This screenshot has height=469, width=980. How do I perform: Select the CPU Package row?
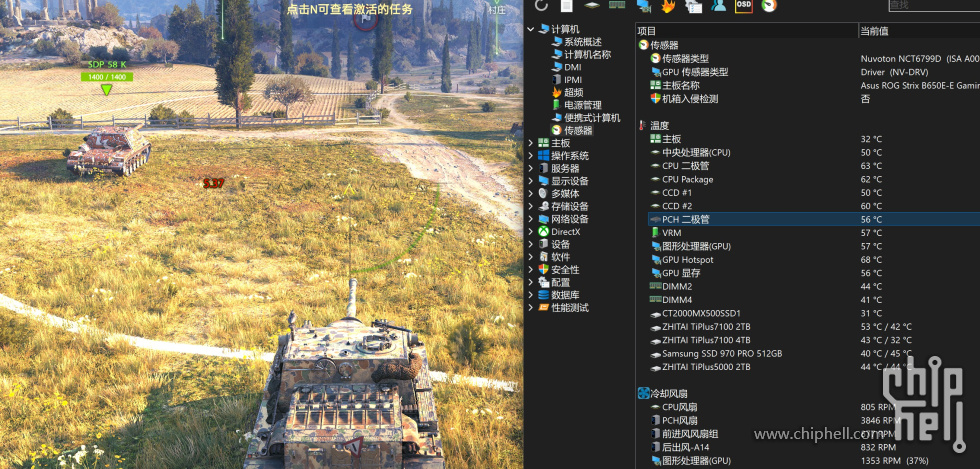814,179
